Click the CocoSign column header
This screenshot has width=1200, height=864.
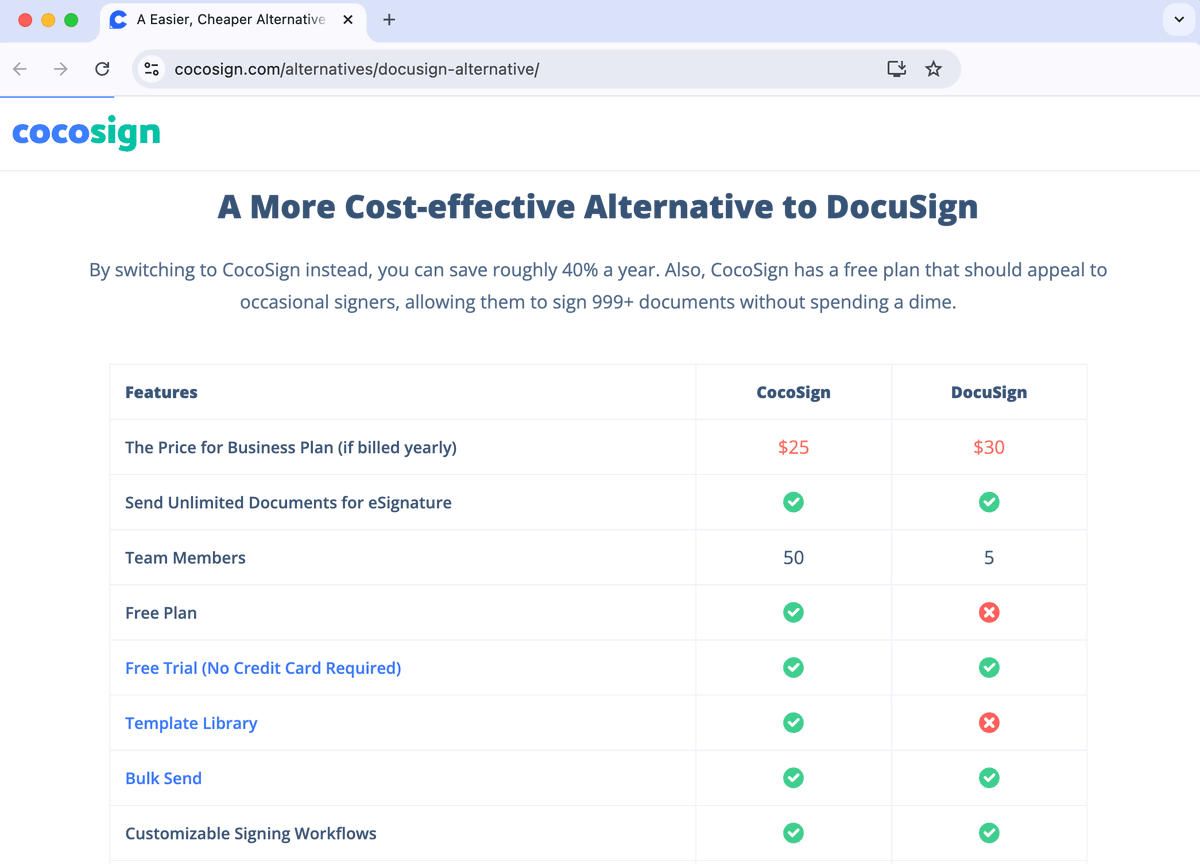pos(793,392)
